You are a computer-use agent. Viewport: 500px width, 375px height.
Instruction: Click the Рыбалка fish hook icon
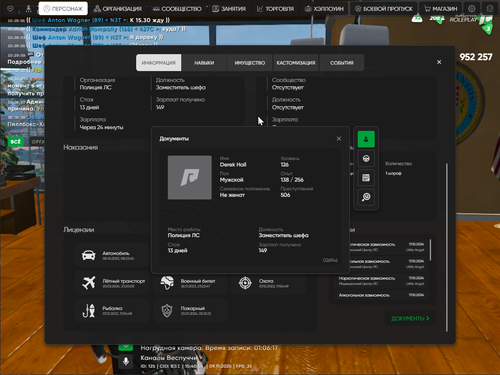coord(89,310)
